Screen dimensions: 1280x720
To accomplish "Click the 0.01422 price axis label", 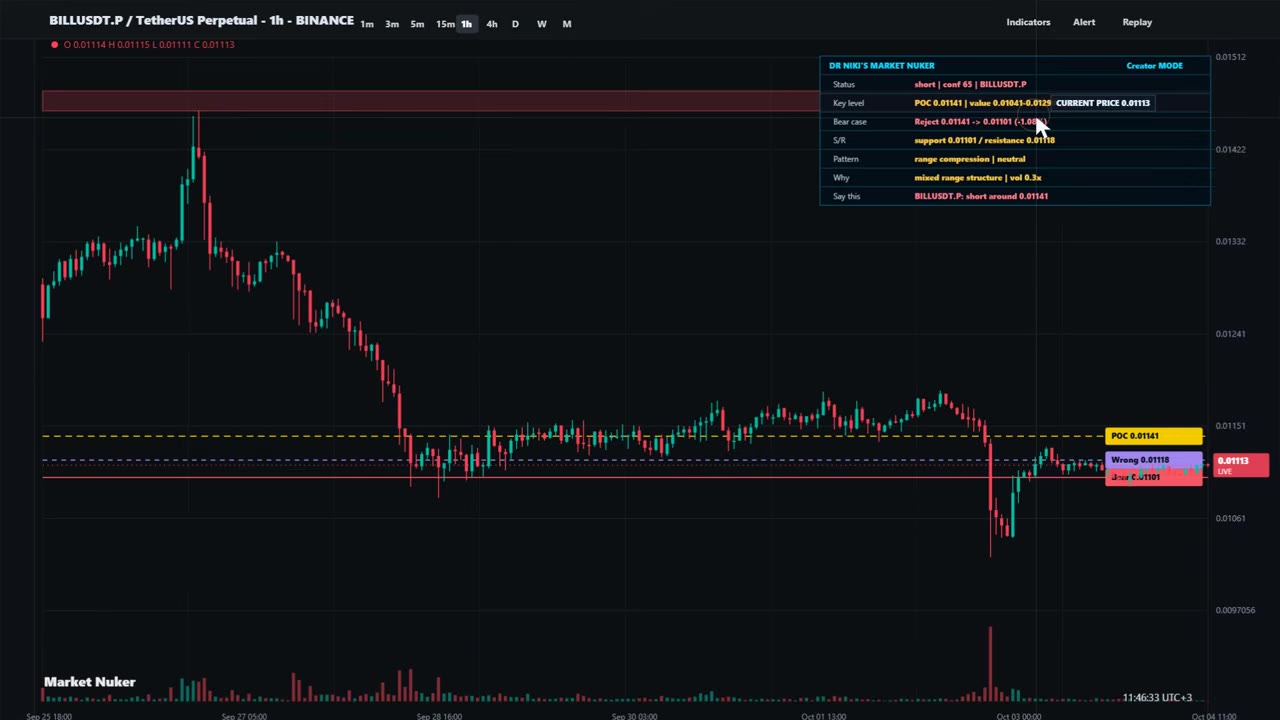I will [x=1231, y=149].
